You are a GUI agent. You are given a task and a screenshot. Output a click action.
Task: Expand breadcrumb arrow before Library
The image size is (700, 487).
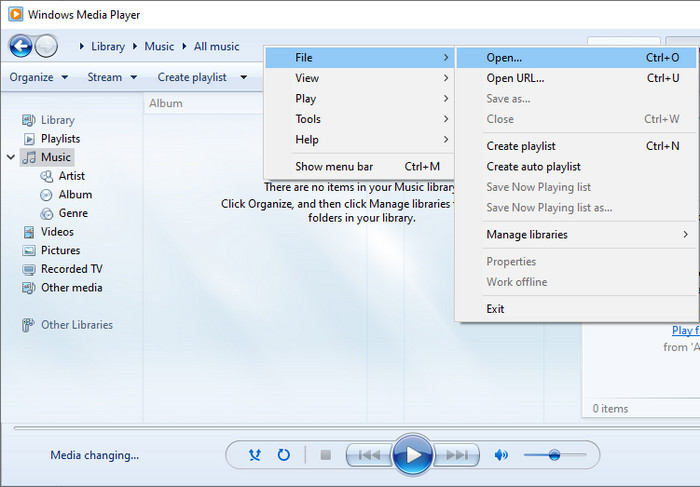pyautogui.click(x=81, y=46)
